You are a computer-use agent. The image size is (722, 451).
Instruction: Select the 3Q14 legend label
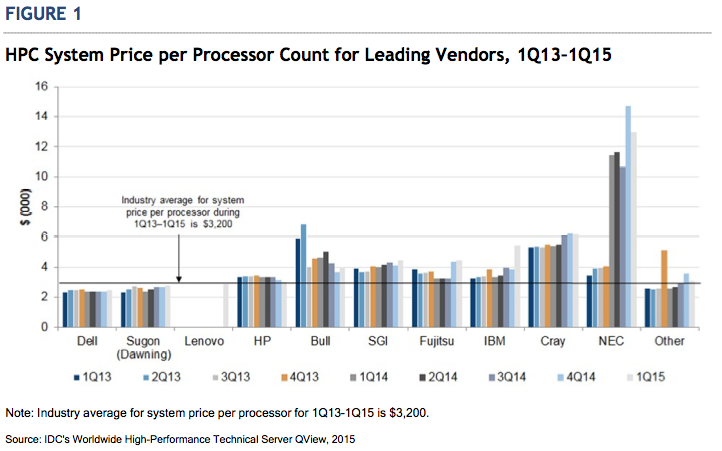coord(512,377)
